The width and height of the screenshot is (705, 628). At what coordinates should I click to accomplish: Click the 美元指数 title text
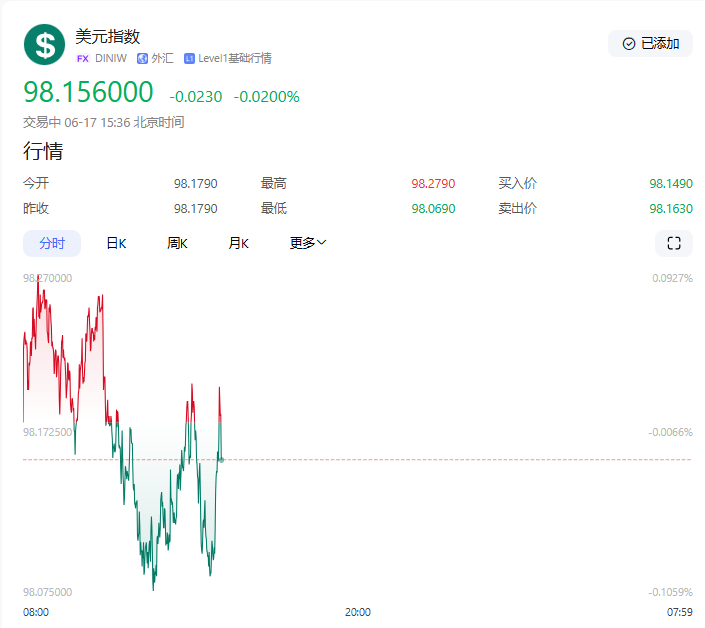pos(108,36)
